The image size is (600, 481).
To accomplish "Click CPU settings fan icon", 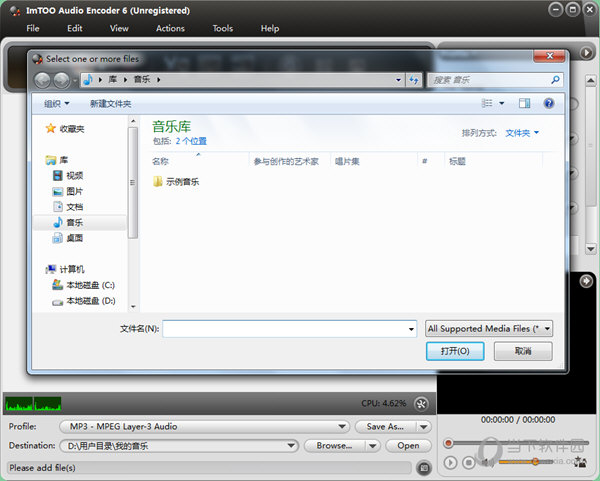I will 421,404.
